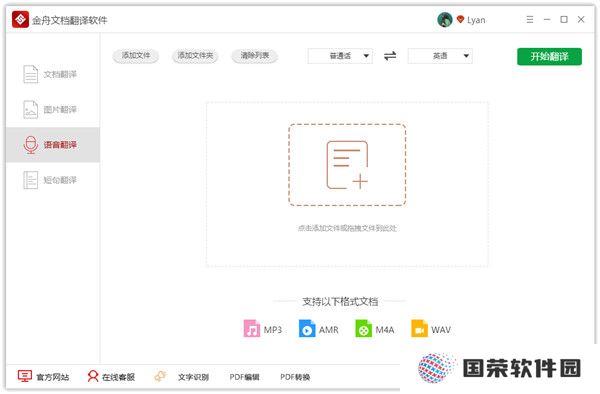Open the hamburger menu in the title bar

(530, 20)
